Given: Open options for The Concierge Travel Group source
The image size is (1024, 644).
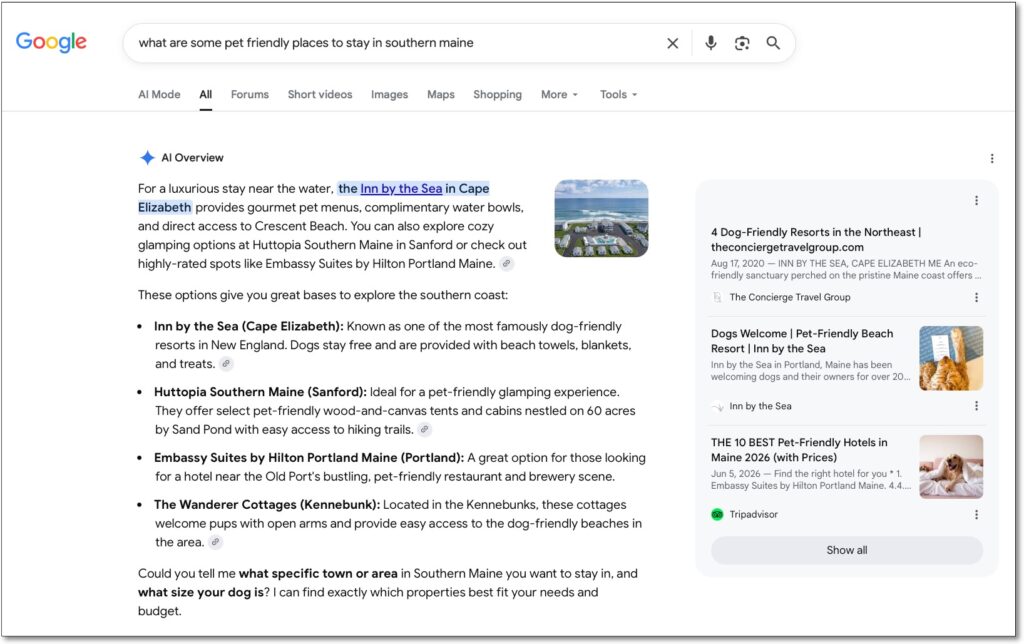Looking at the screenshot, I should [x=976, y=297].
